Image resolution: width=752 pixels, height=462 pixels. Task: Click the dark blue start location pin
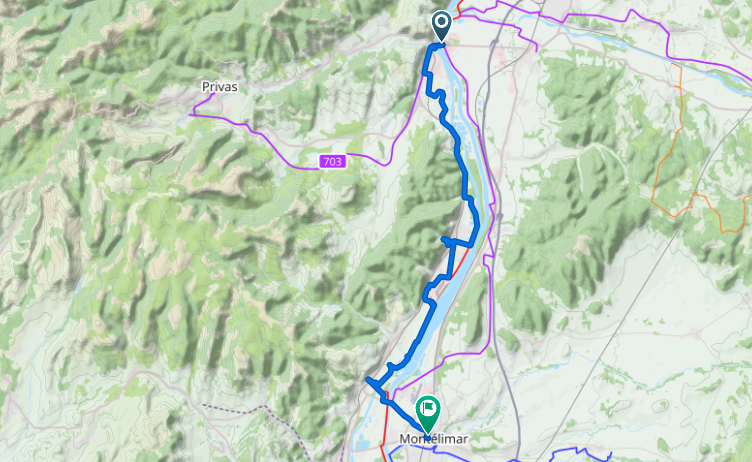pyautogui.click(x=441, y=25)
